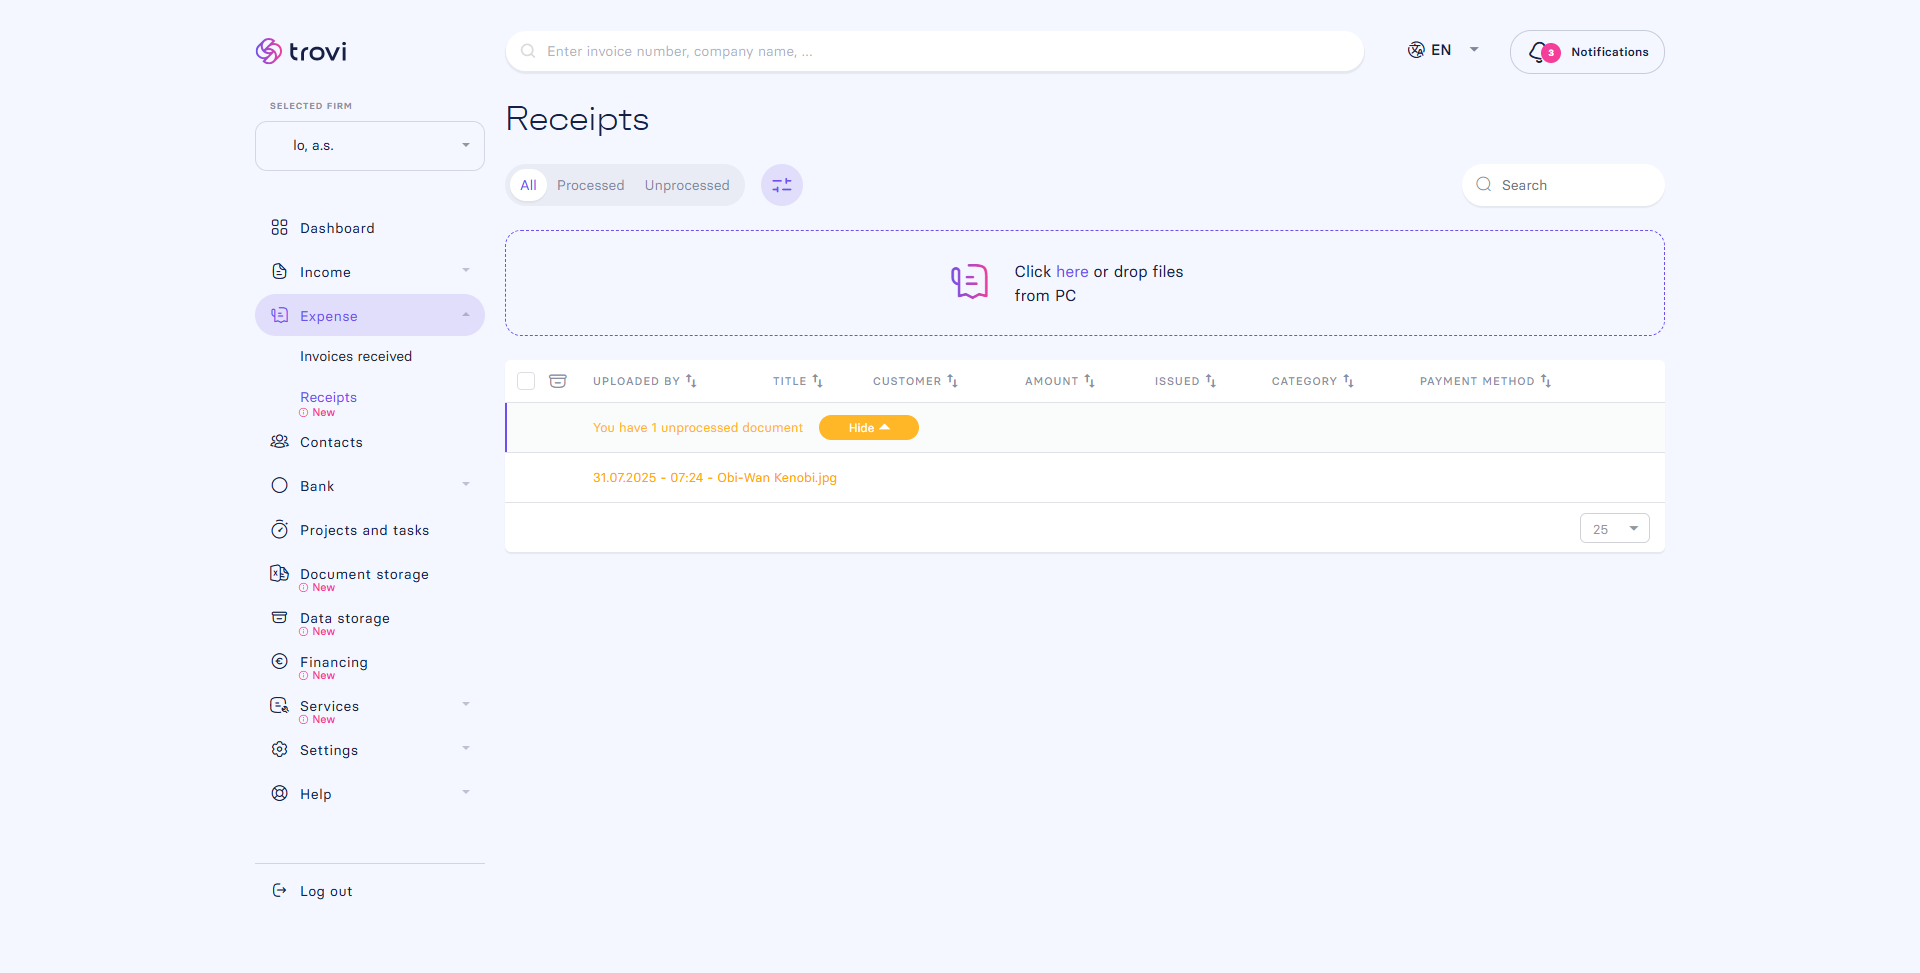
Task: Open the rows-per-page 25 dropdown
Action: pos(1615,528)
